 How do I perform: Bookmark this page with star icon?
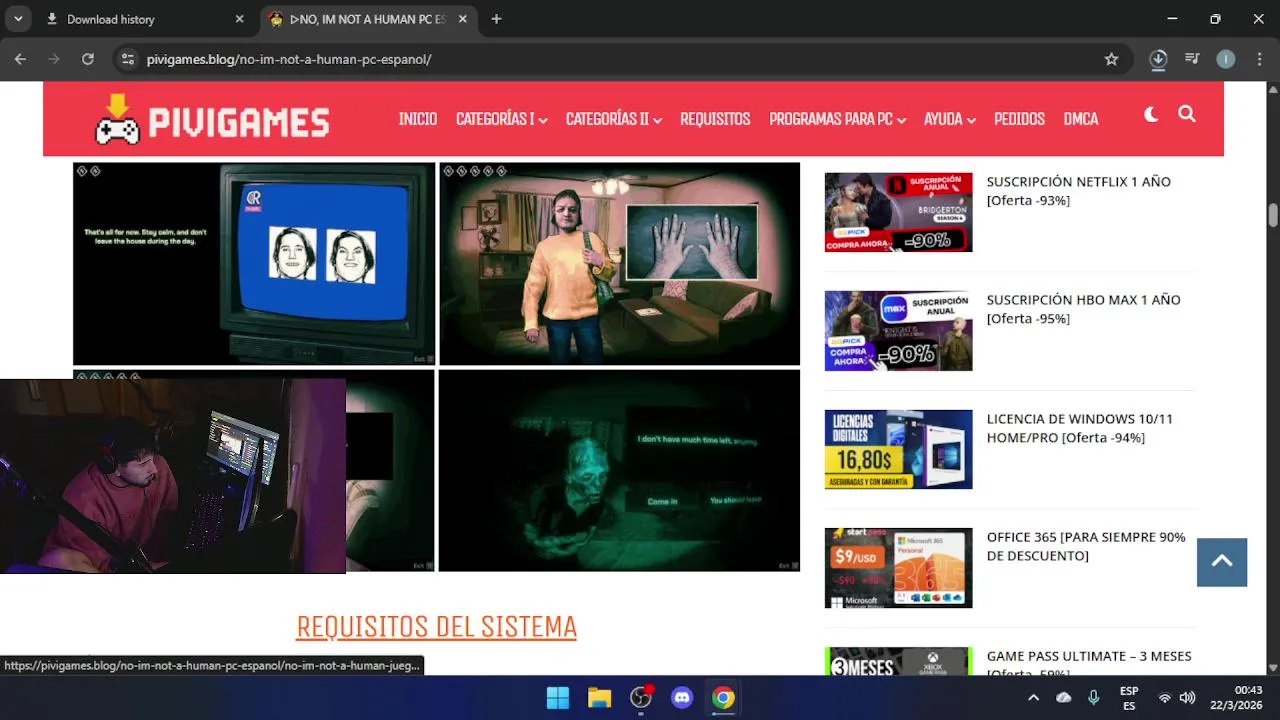1111,59
